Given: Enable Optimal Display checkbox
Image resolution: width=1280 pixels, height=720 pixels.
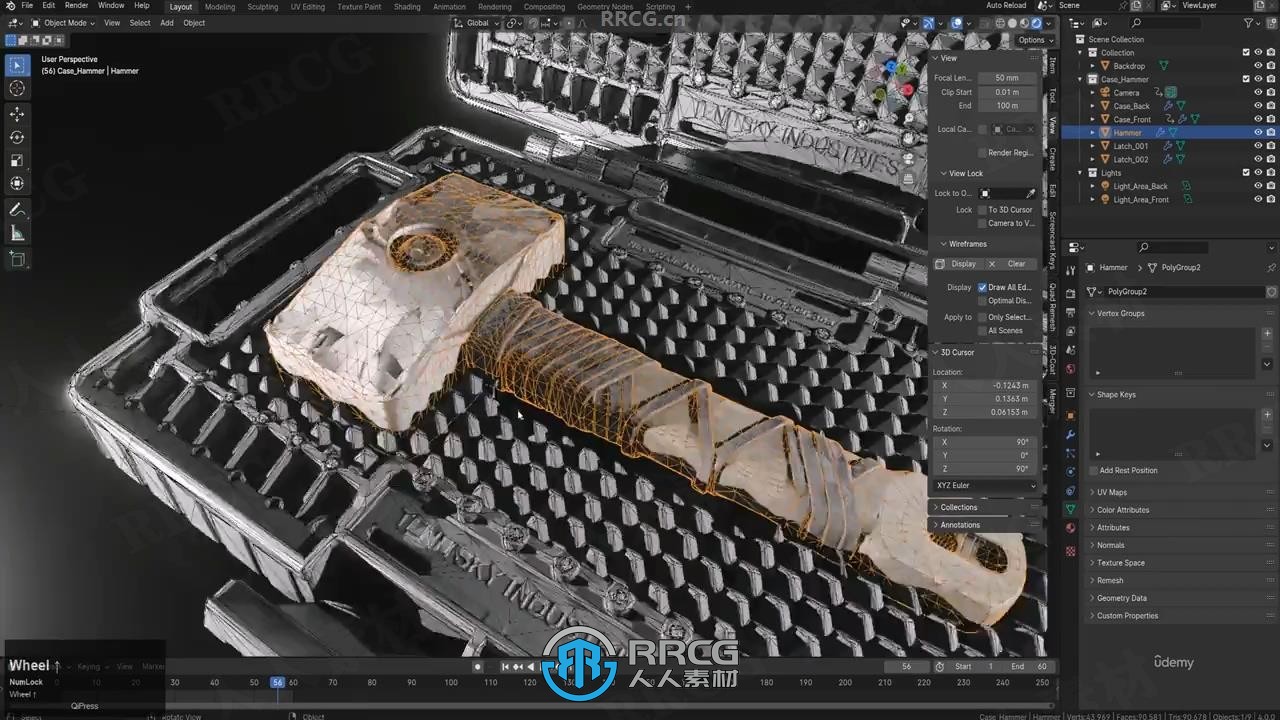Looking at the screenshot, I should (x=982, y=300).
